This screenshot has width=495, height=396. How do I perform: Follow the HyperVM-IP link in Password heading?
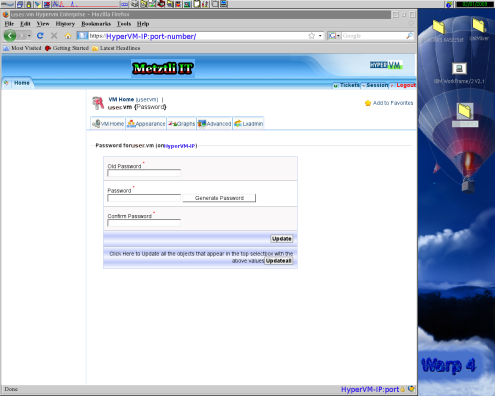coord(180,146)
